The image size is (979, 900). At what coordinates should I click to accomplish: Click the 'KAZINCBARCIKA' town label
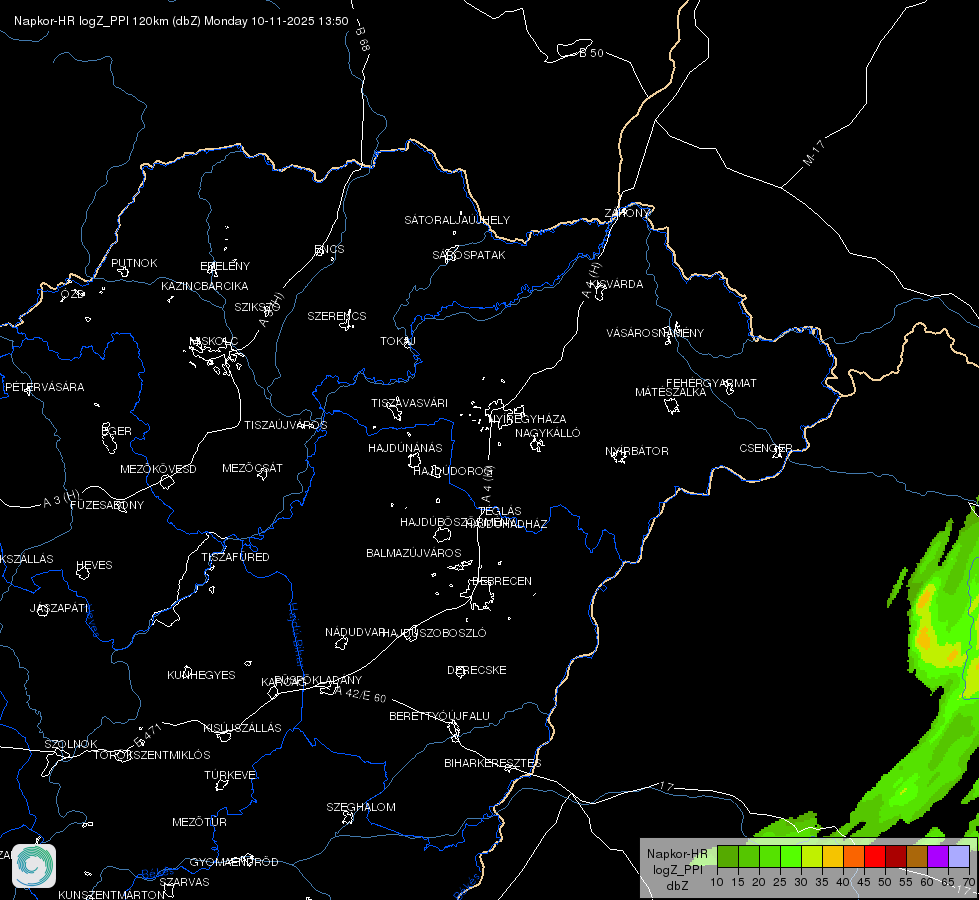[205, 286]
